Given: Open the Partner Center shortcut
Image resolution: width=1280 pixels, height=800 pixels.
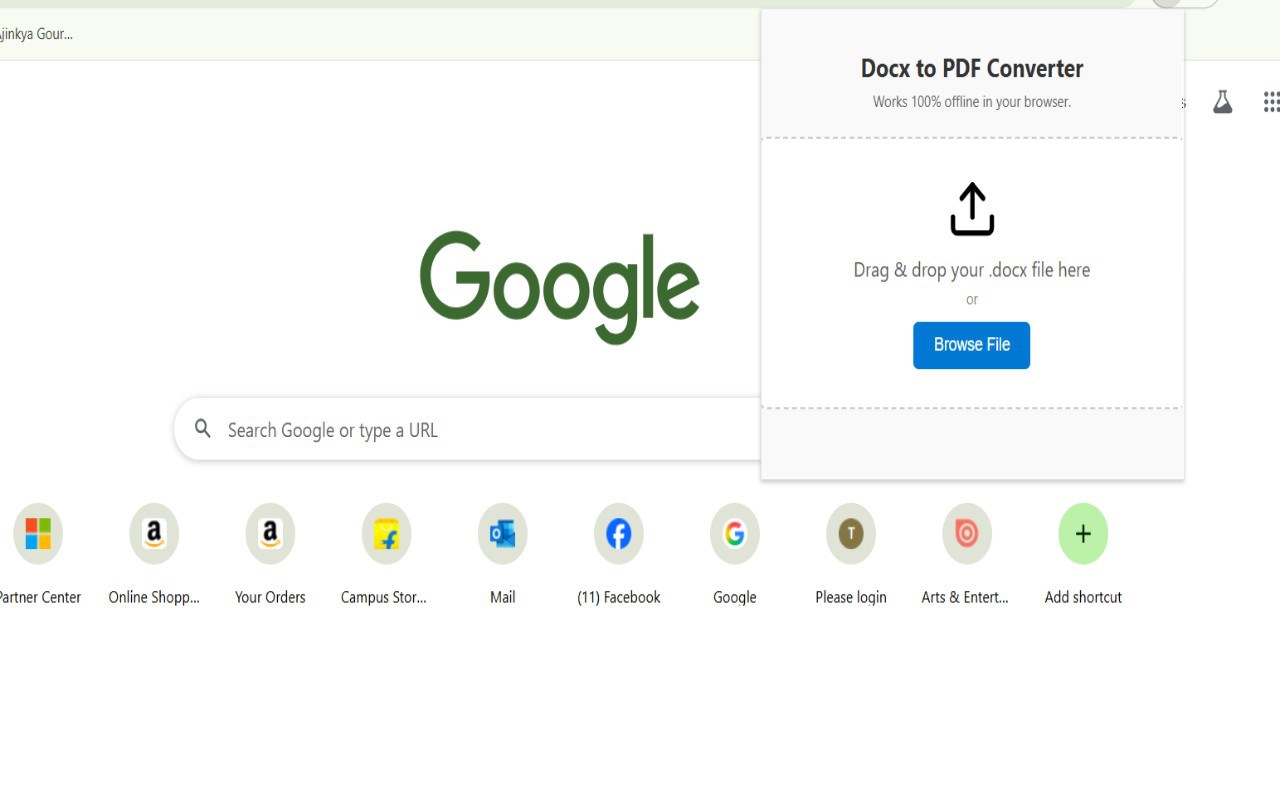Looking at the screenshot, I should pyautogui.click(x=38, y=534).
